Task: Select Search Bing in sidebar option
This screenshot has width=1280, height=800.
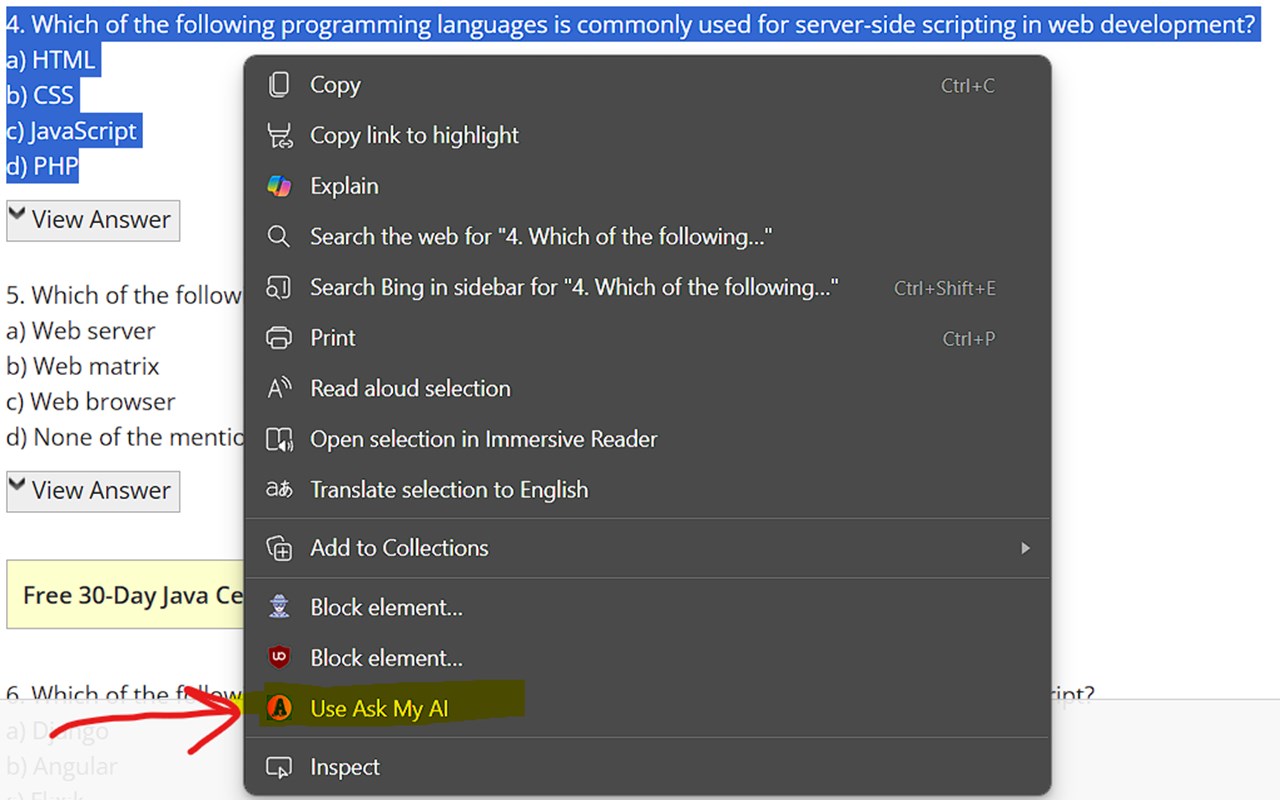Action: (573, 287)
